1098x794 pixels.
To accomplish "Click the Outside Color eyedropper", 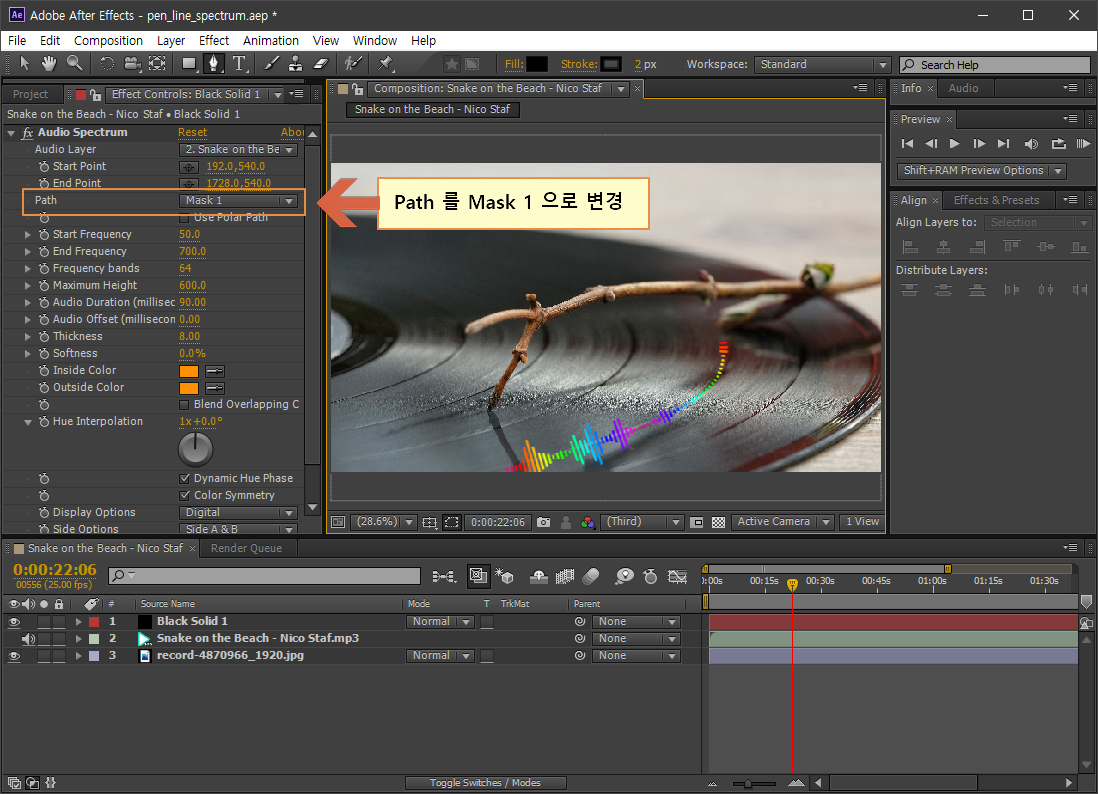I will coord(215,388).
